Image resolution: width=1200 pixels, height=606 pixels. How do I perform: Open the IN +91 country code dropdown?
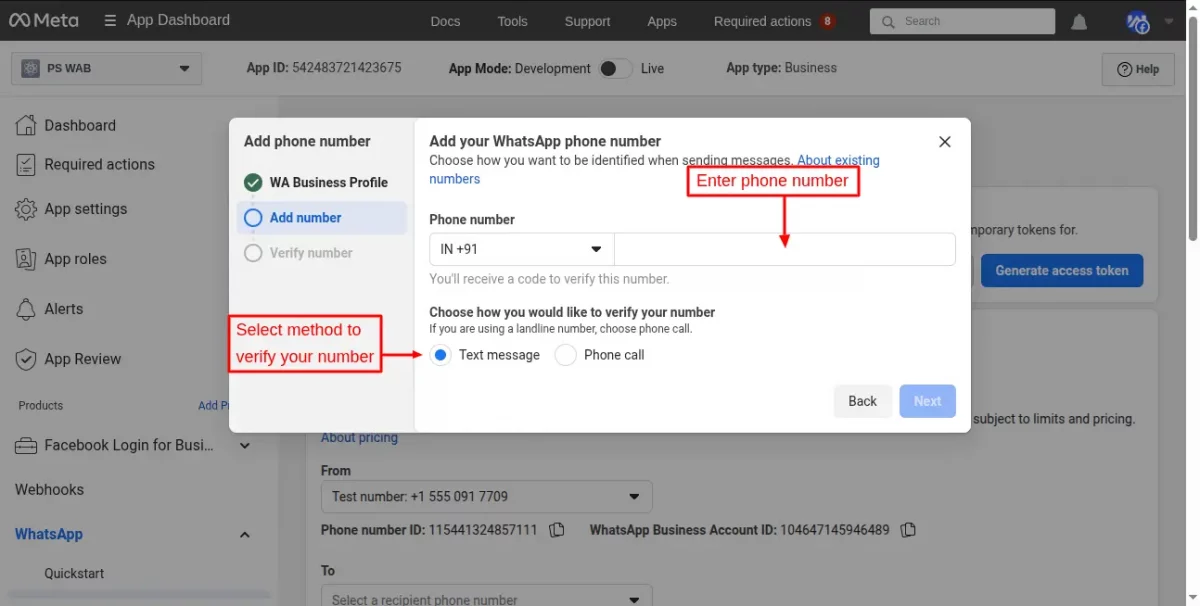point(521,249)
